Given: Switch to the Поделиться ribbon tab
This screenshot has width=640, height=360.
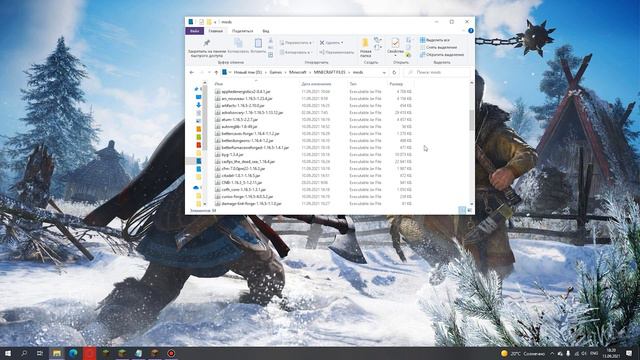Looking at the screenshot, I should tap(242, 31).
